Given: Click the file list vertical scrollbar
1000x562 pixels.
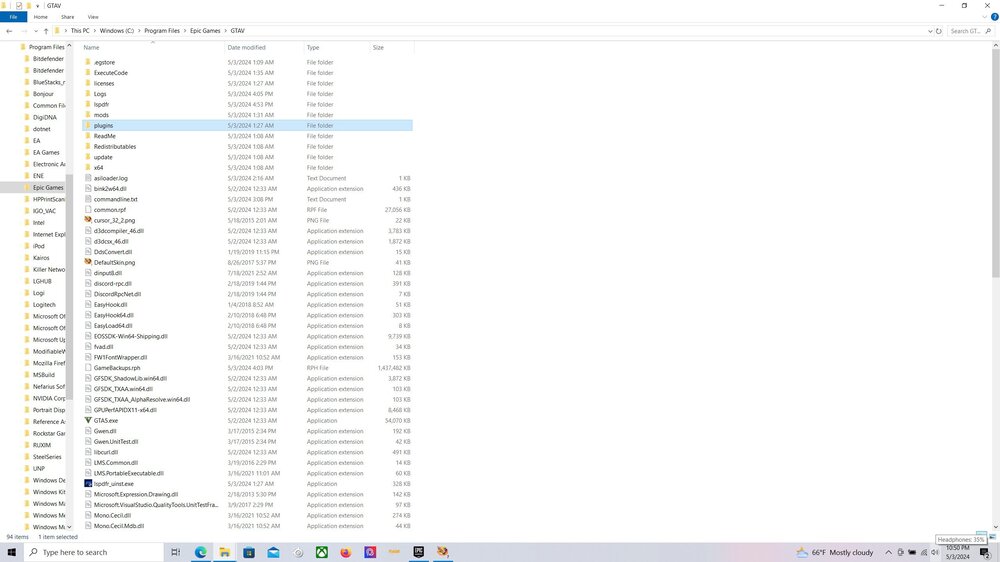Looking at the screenshot, I should pyautogui.click(x=996, y=165).
